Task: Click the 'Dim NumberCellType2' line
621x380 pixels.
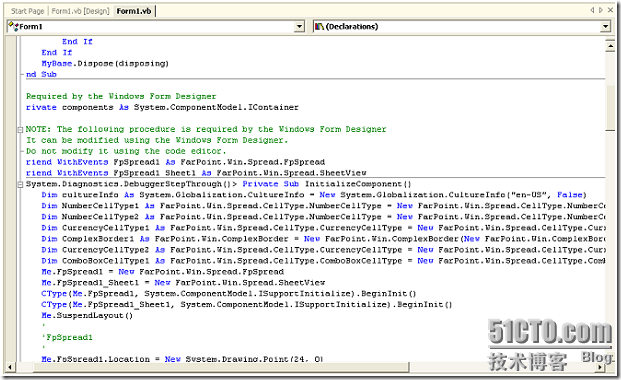Action: [324, 217]
